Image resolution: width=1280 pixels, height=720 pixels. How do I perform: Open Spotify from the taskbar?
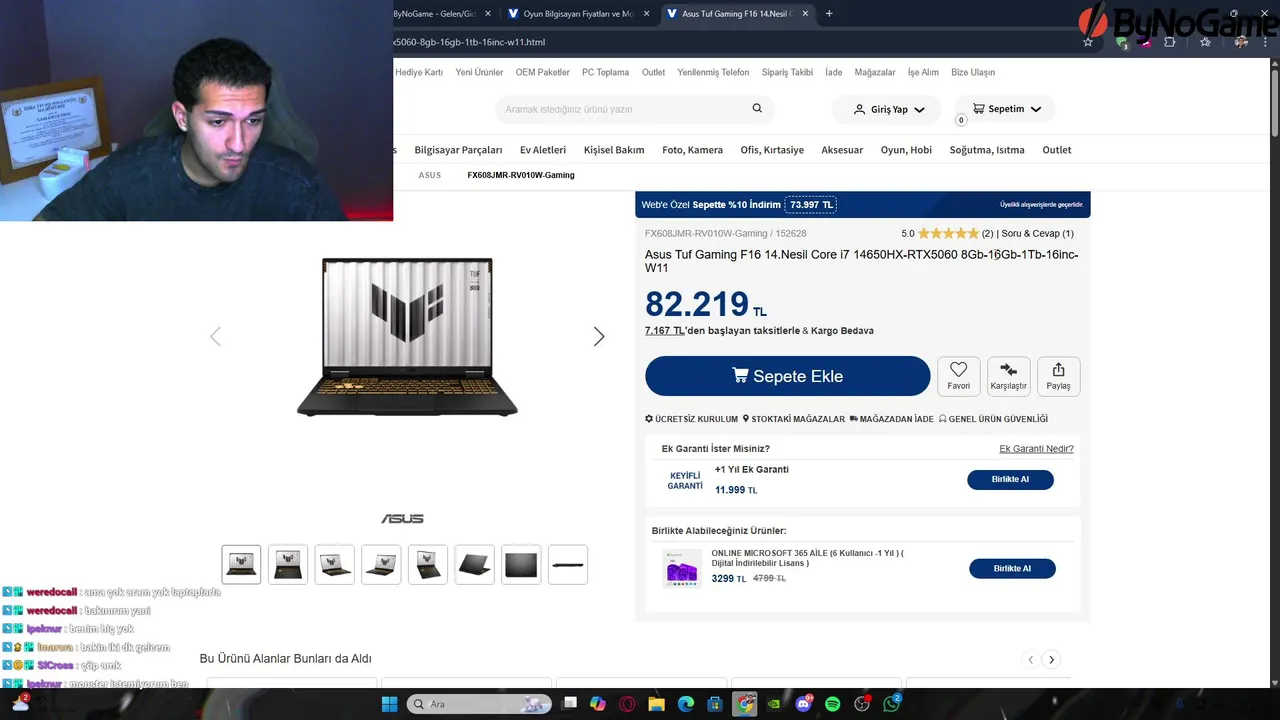(x=833, y=704)
